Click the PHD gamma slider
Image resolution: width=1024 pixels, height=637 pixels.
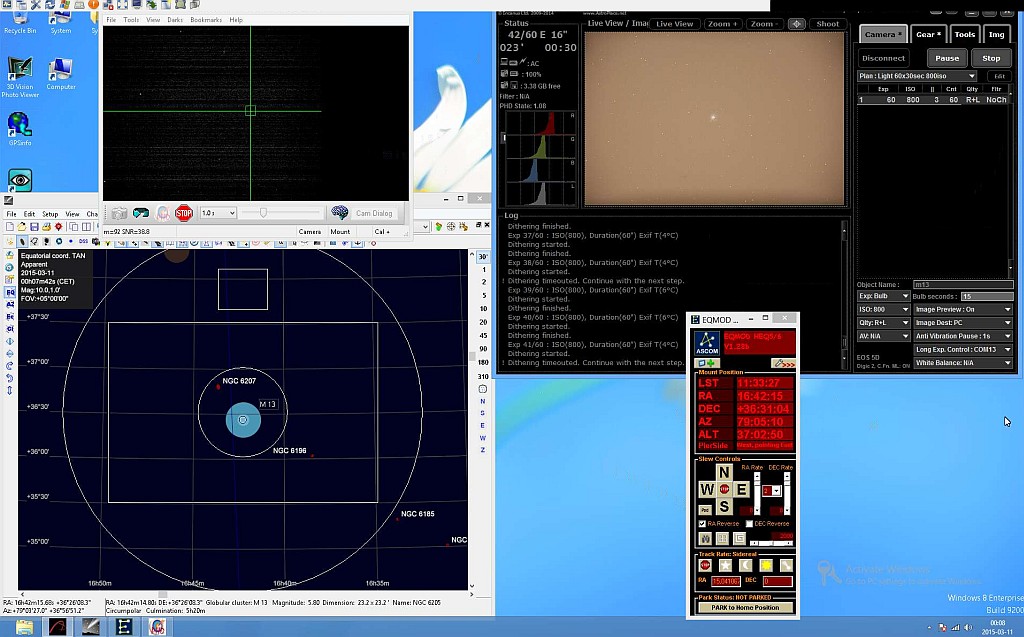[x=264, y=213]
